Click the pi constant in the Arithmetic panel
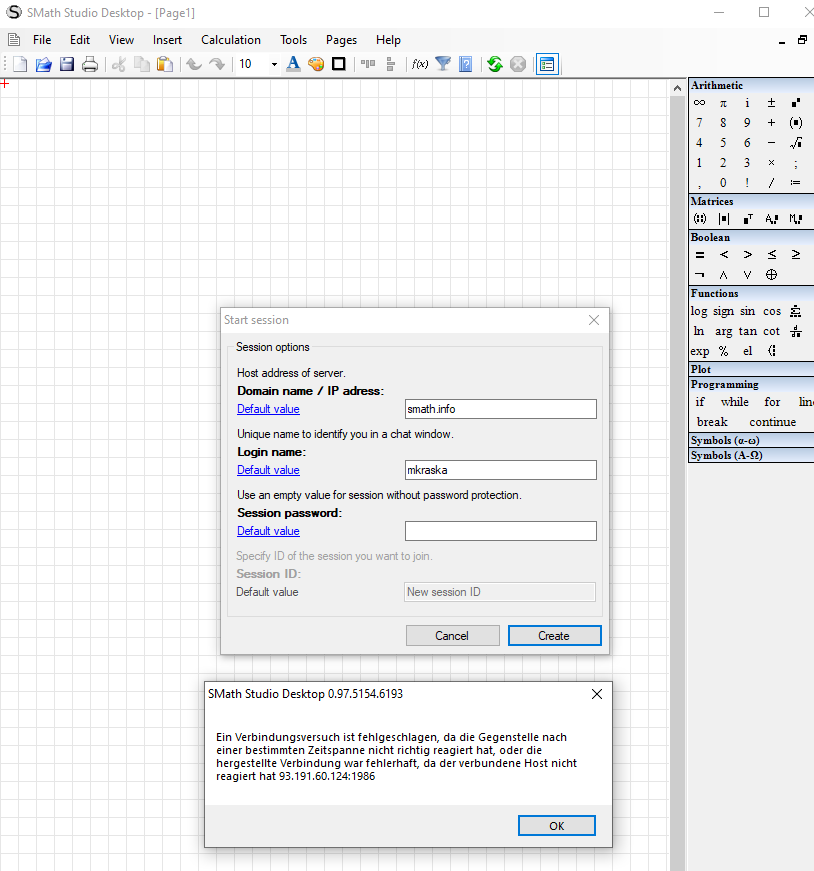Viewport: 814px width, 871px height. pos(723,103)
